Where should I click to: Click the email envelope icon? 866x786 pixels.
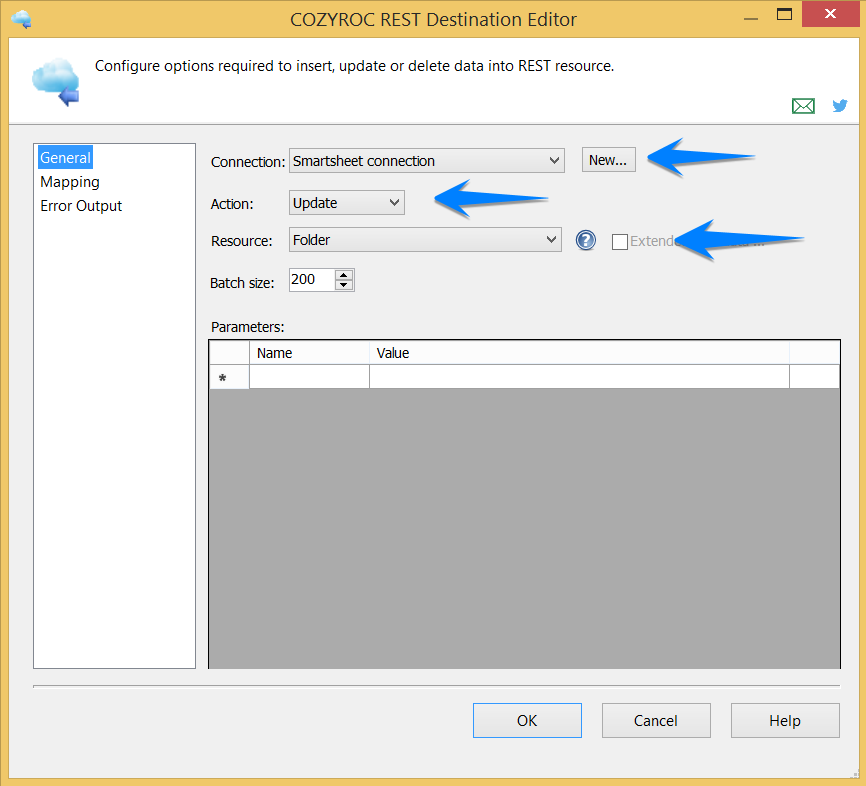(803, 105)
